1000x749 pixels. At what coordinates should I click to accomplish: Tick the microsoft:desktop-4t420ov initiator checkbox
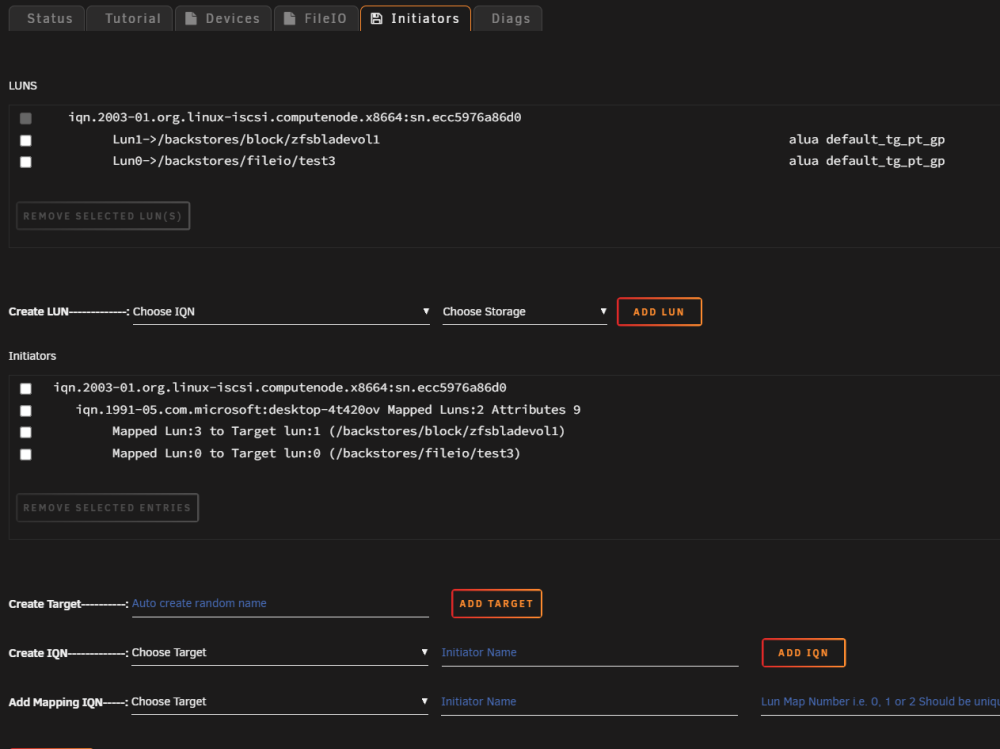tap(26, 411)
